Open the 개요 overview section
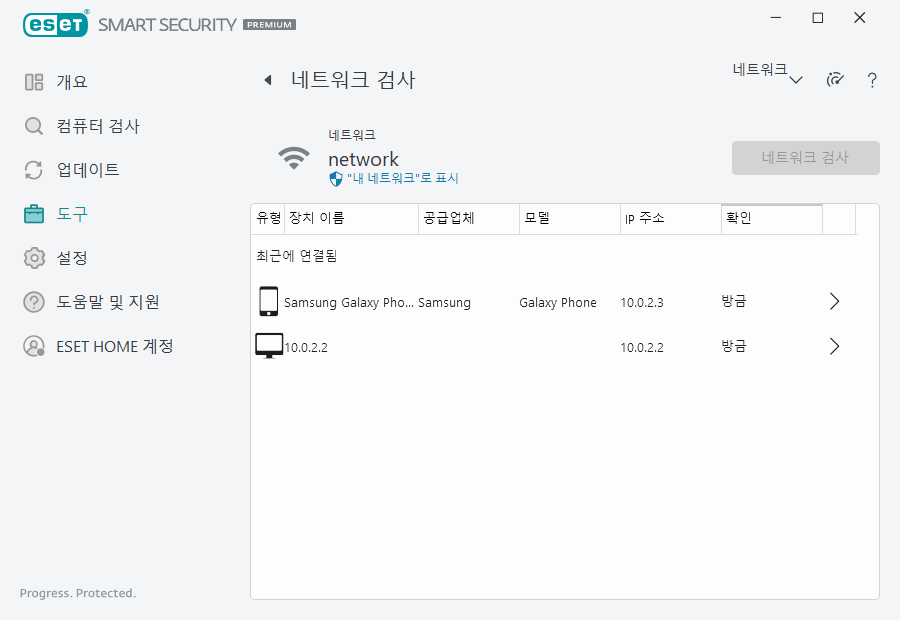Screen dimensions: 900x620 tap(72, 82)
